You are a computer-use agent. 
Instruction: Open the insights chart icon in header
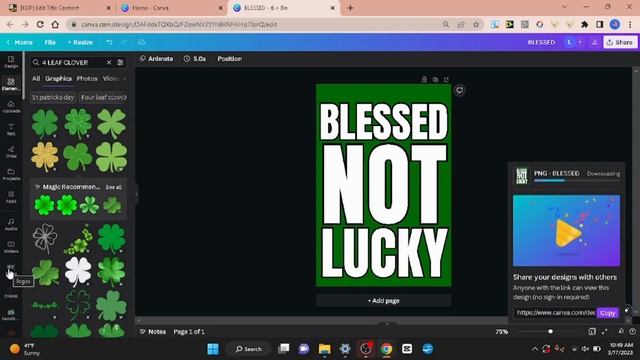(594, 42)
